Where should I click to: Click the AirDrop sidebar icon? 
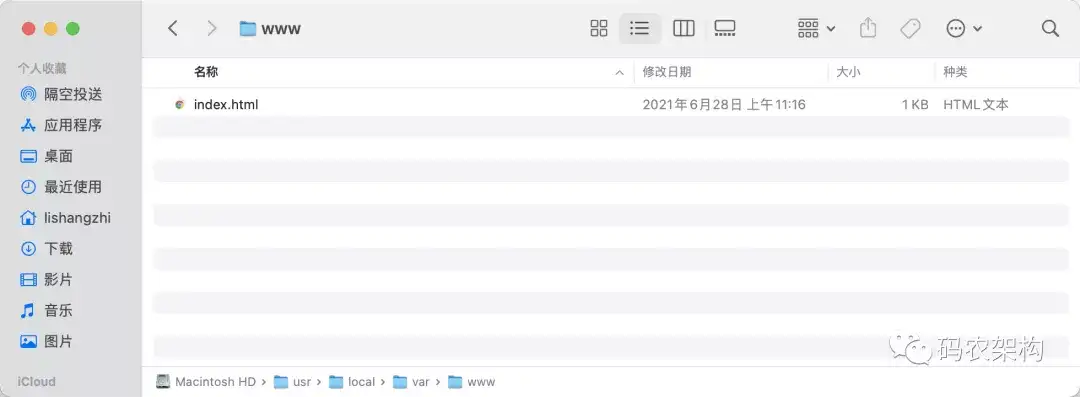(28, 94)
